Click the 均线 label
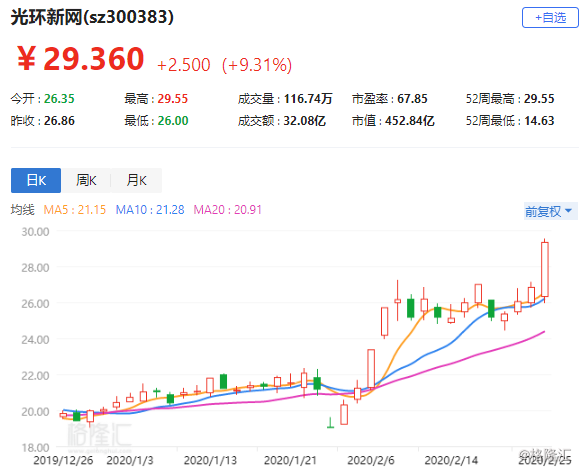579x469 pixels. [x=23, y=210]
